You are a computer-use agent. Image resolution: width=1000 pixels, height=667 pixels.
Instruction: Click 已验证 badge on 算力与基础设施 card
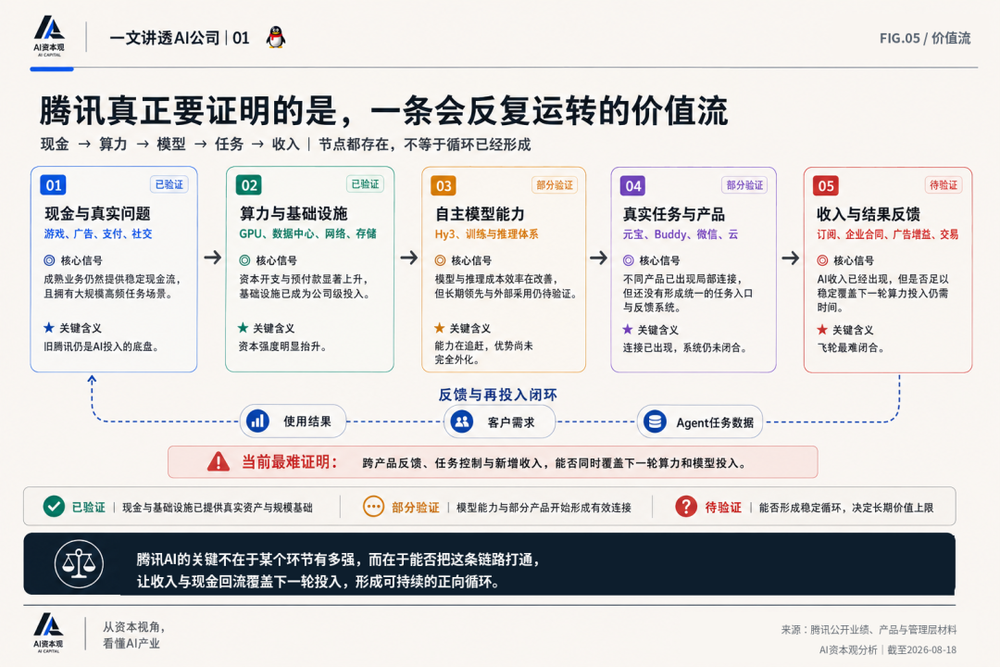[x=365, y=184]
